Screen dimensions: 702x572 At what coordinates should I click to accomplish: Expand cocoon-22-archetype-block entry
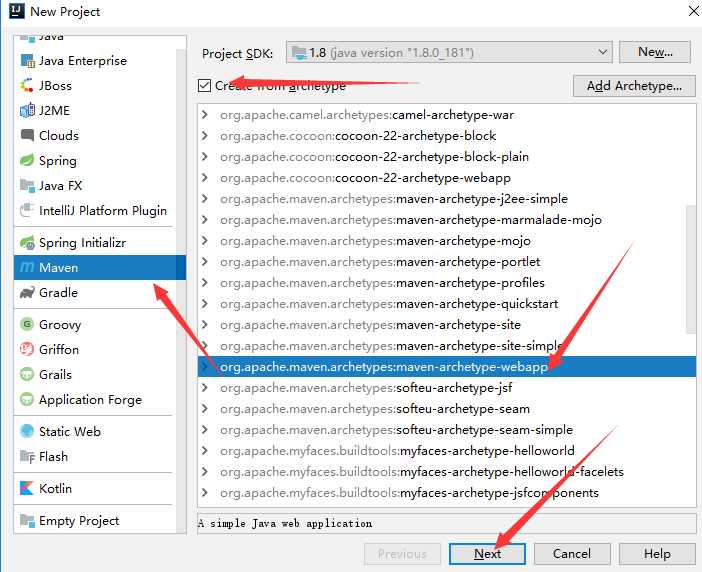coord(205,136)
